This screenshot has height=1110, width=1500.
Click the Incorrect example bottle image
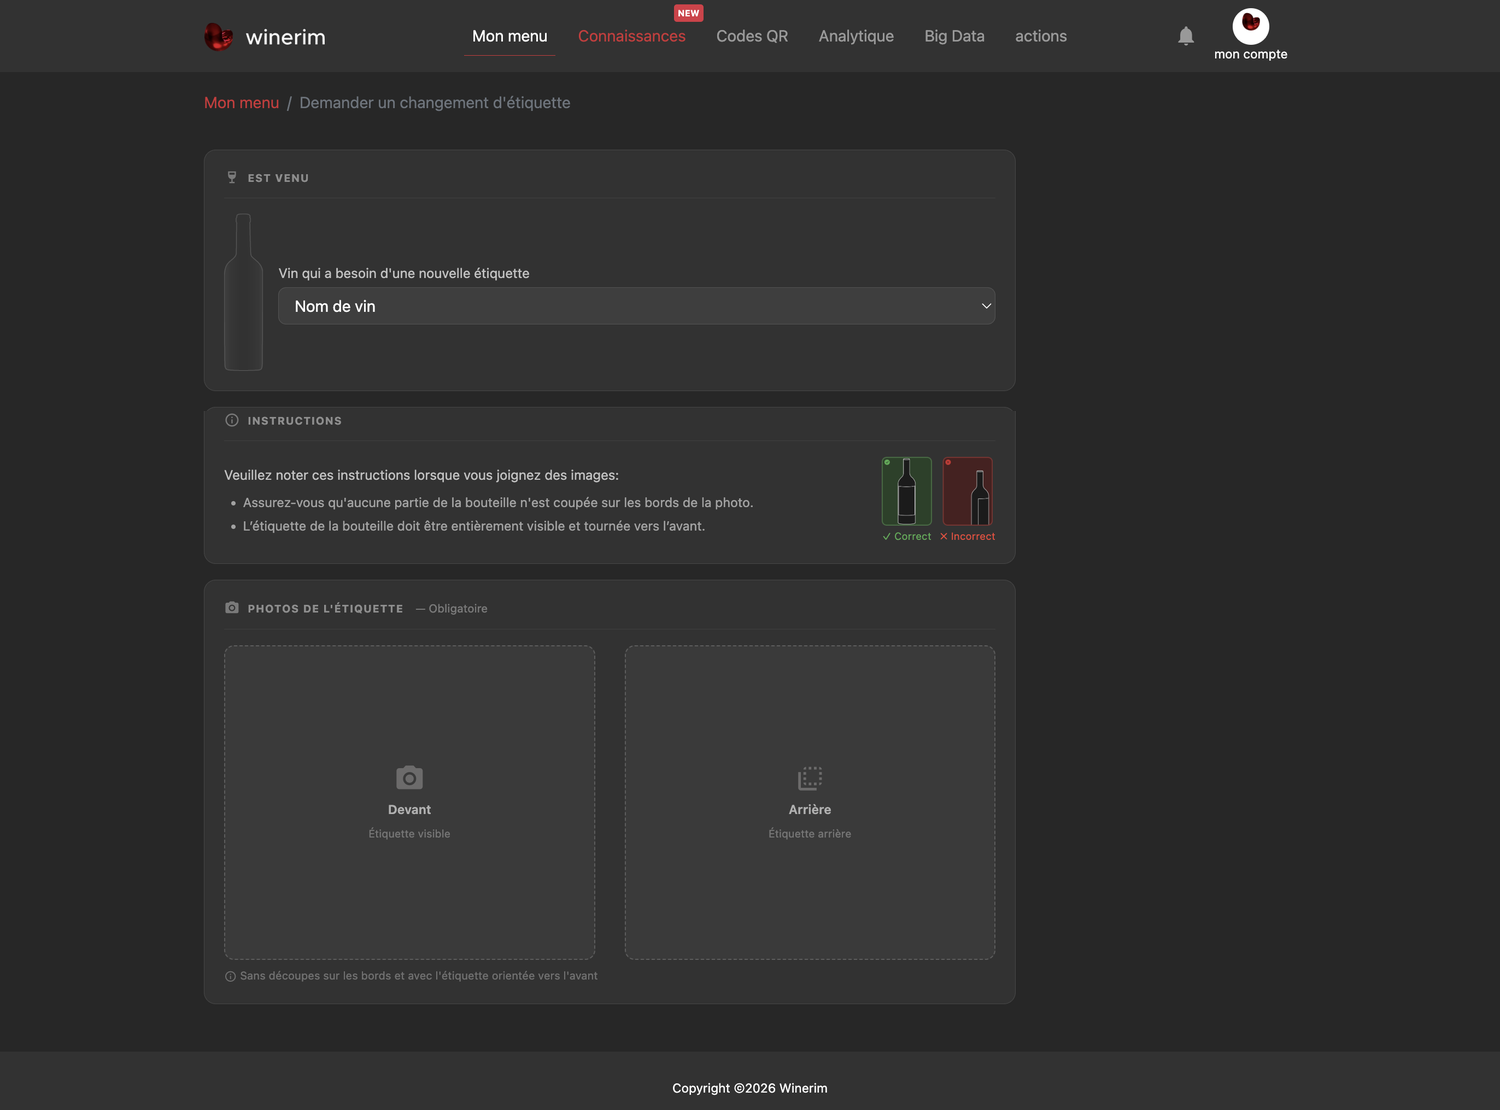[x=968, y=491]
